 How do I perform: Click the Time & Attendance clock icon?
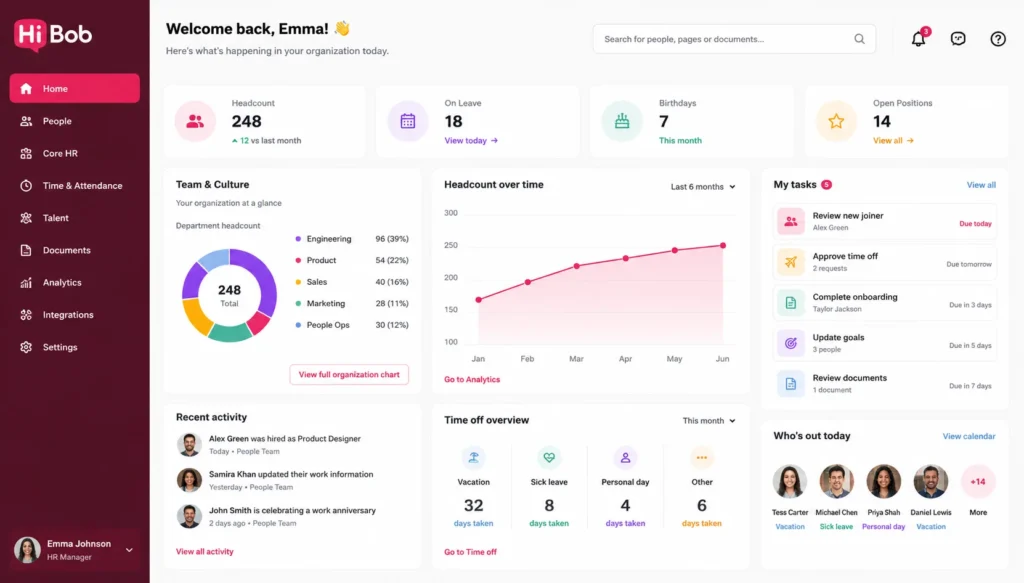click(x=26, y=185)
